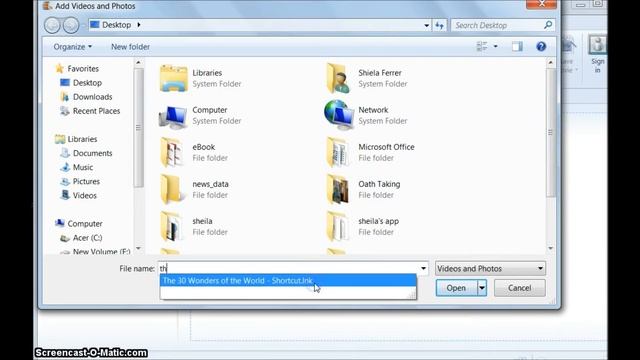The image size is (640, 360).
Task: Select the news_data folder icon
Action: point(171,189)
